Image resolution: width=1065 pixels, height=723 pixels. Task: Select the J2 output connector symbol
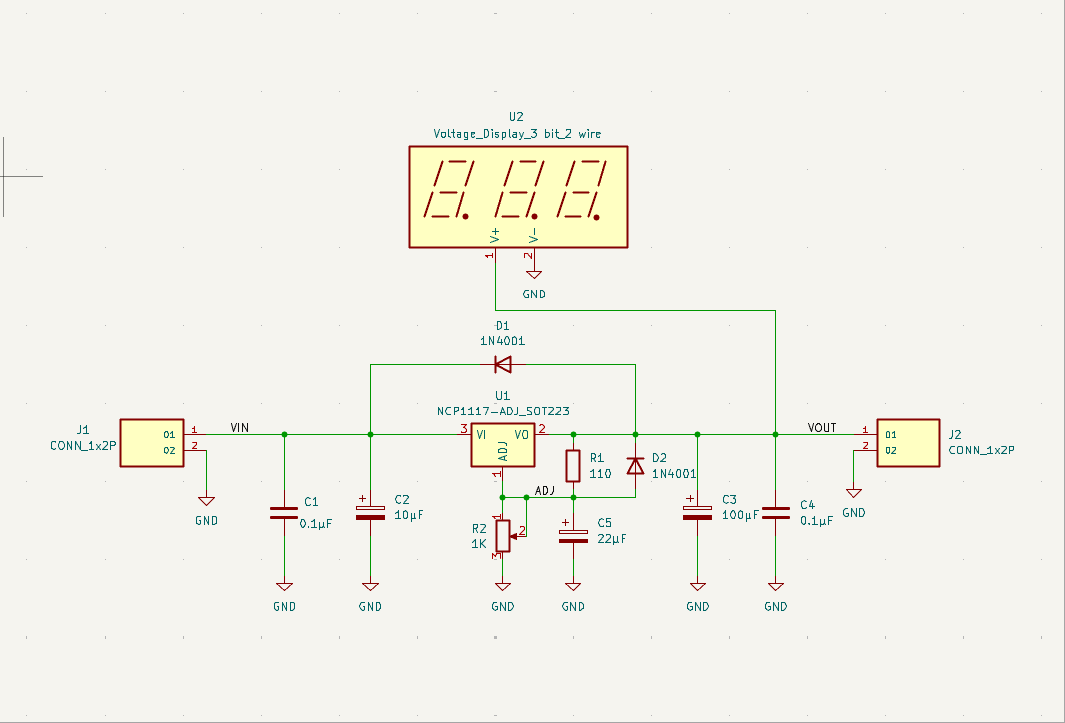909,442
